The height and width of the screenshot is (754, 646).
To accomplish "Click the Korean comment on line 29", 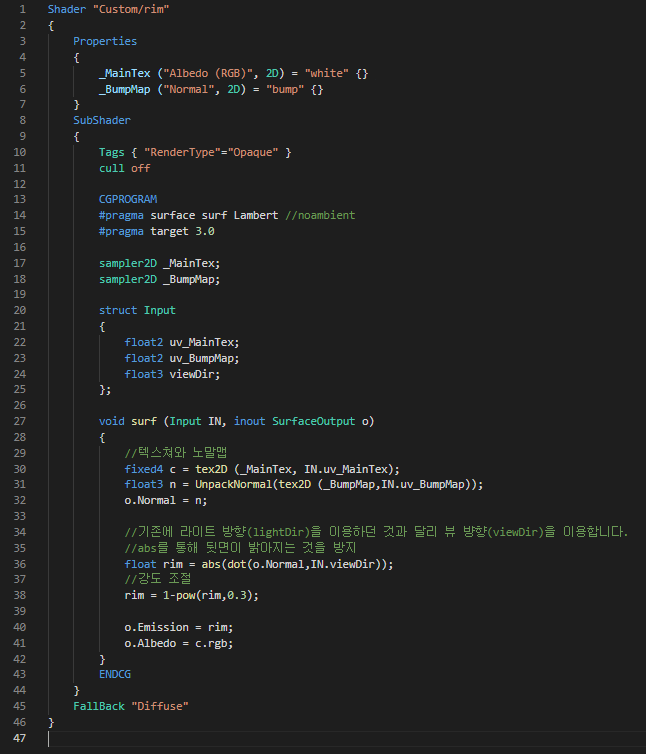I will click(x=176, y=452).
